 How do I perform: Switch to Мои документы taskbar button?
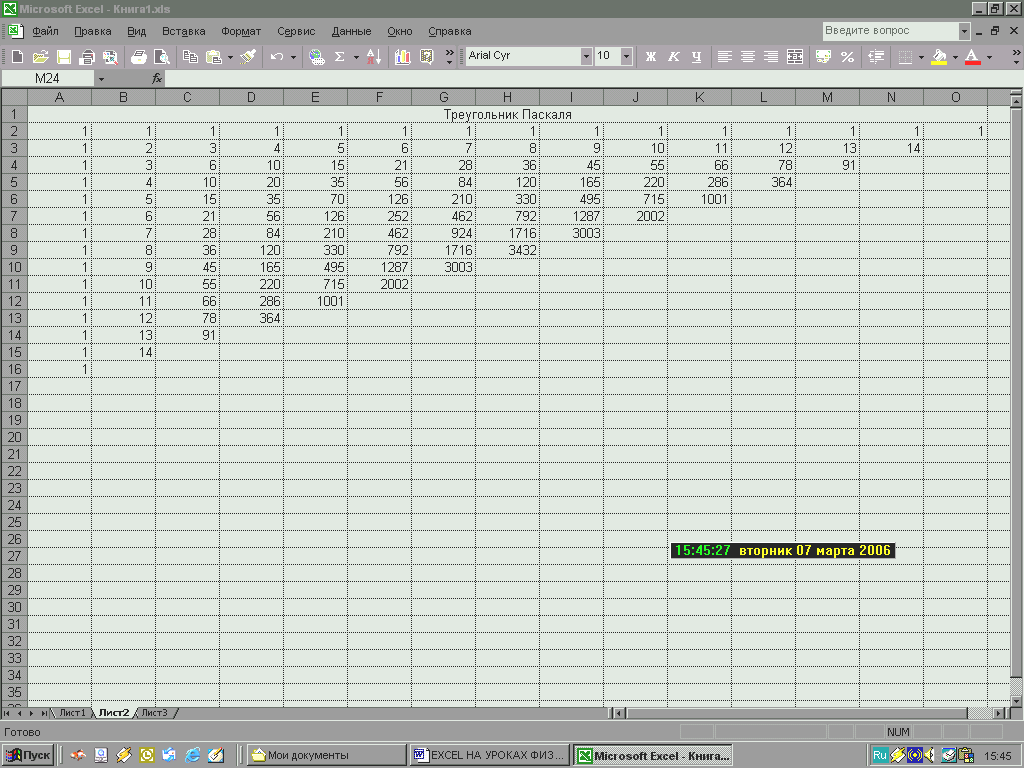coord(327,755)
